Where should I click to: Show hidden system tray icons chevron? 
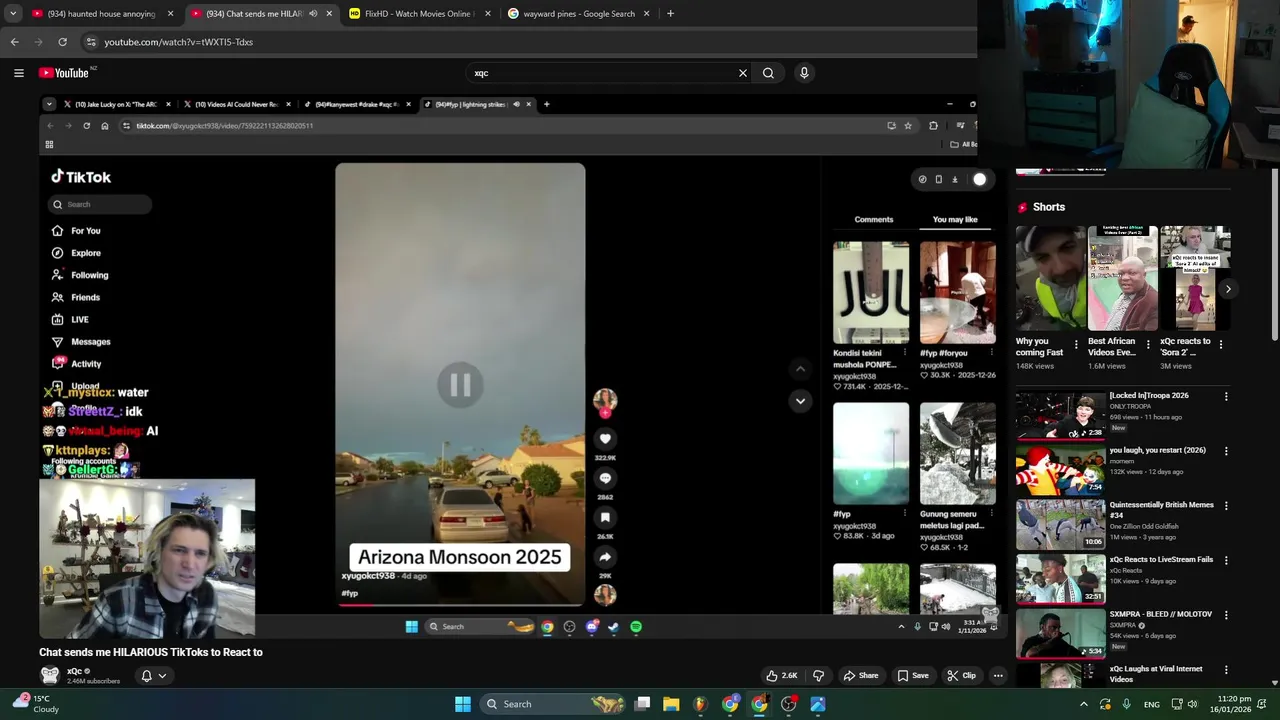coord(1084,704)
